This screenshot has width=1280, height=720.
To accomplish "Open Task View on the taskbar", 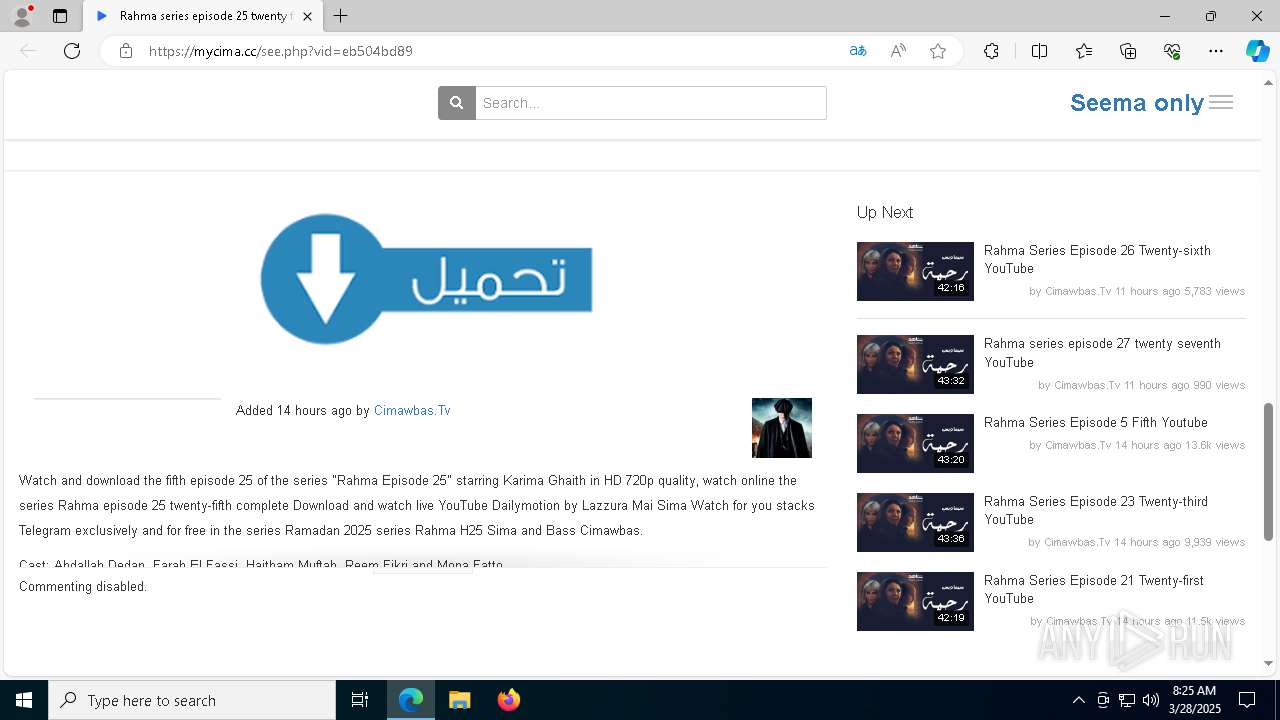I will coord(360,700).
